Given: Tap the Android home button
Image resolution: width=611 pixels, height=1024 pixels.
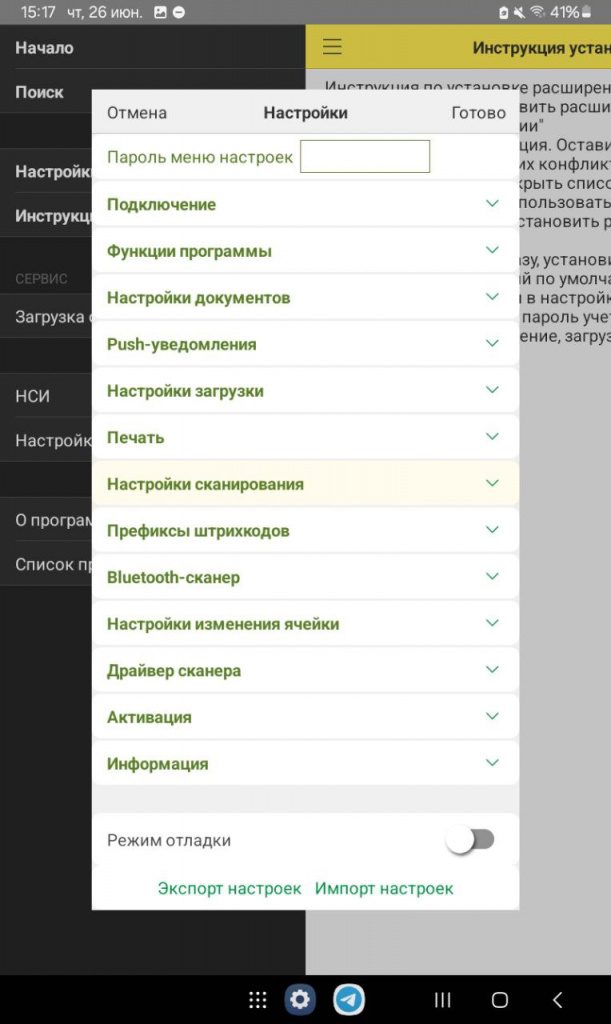Looking at the screenshot, I should [x=500, y=999].
